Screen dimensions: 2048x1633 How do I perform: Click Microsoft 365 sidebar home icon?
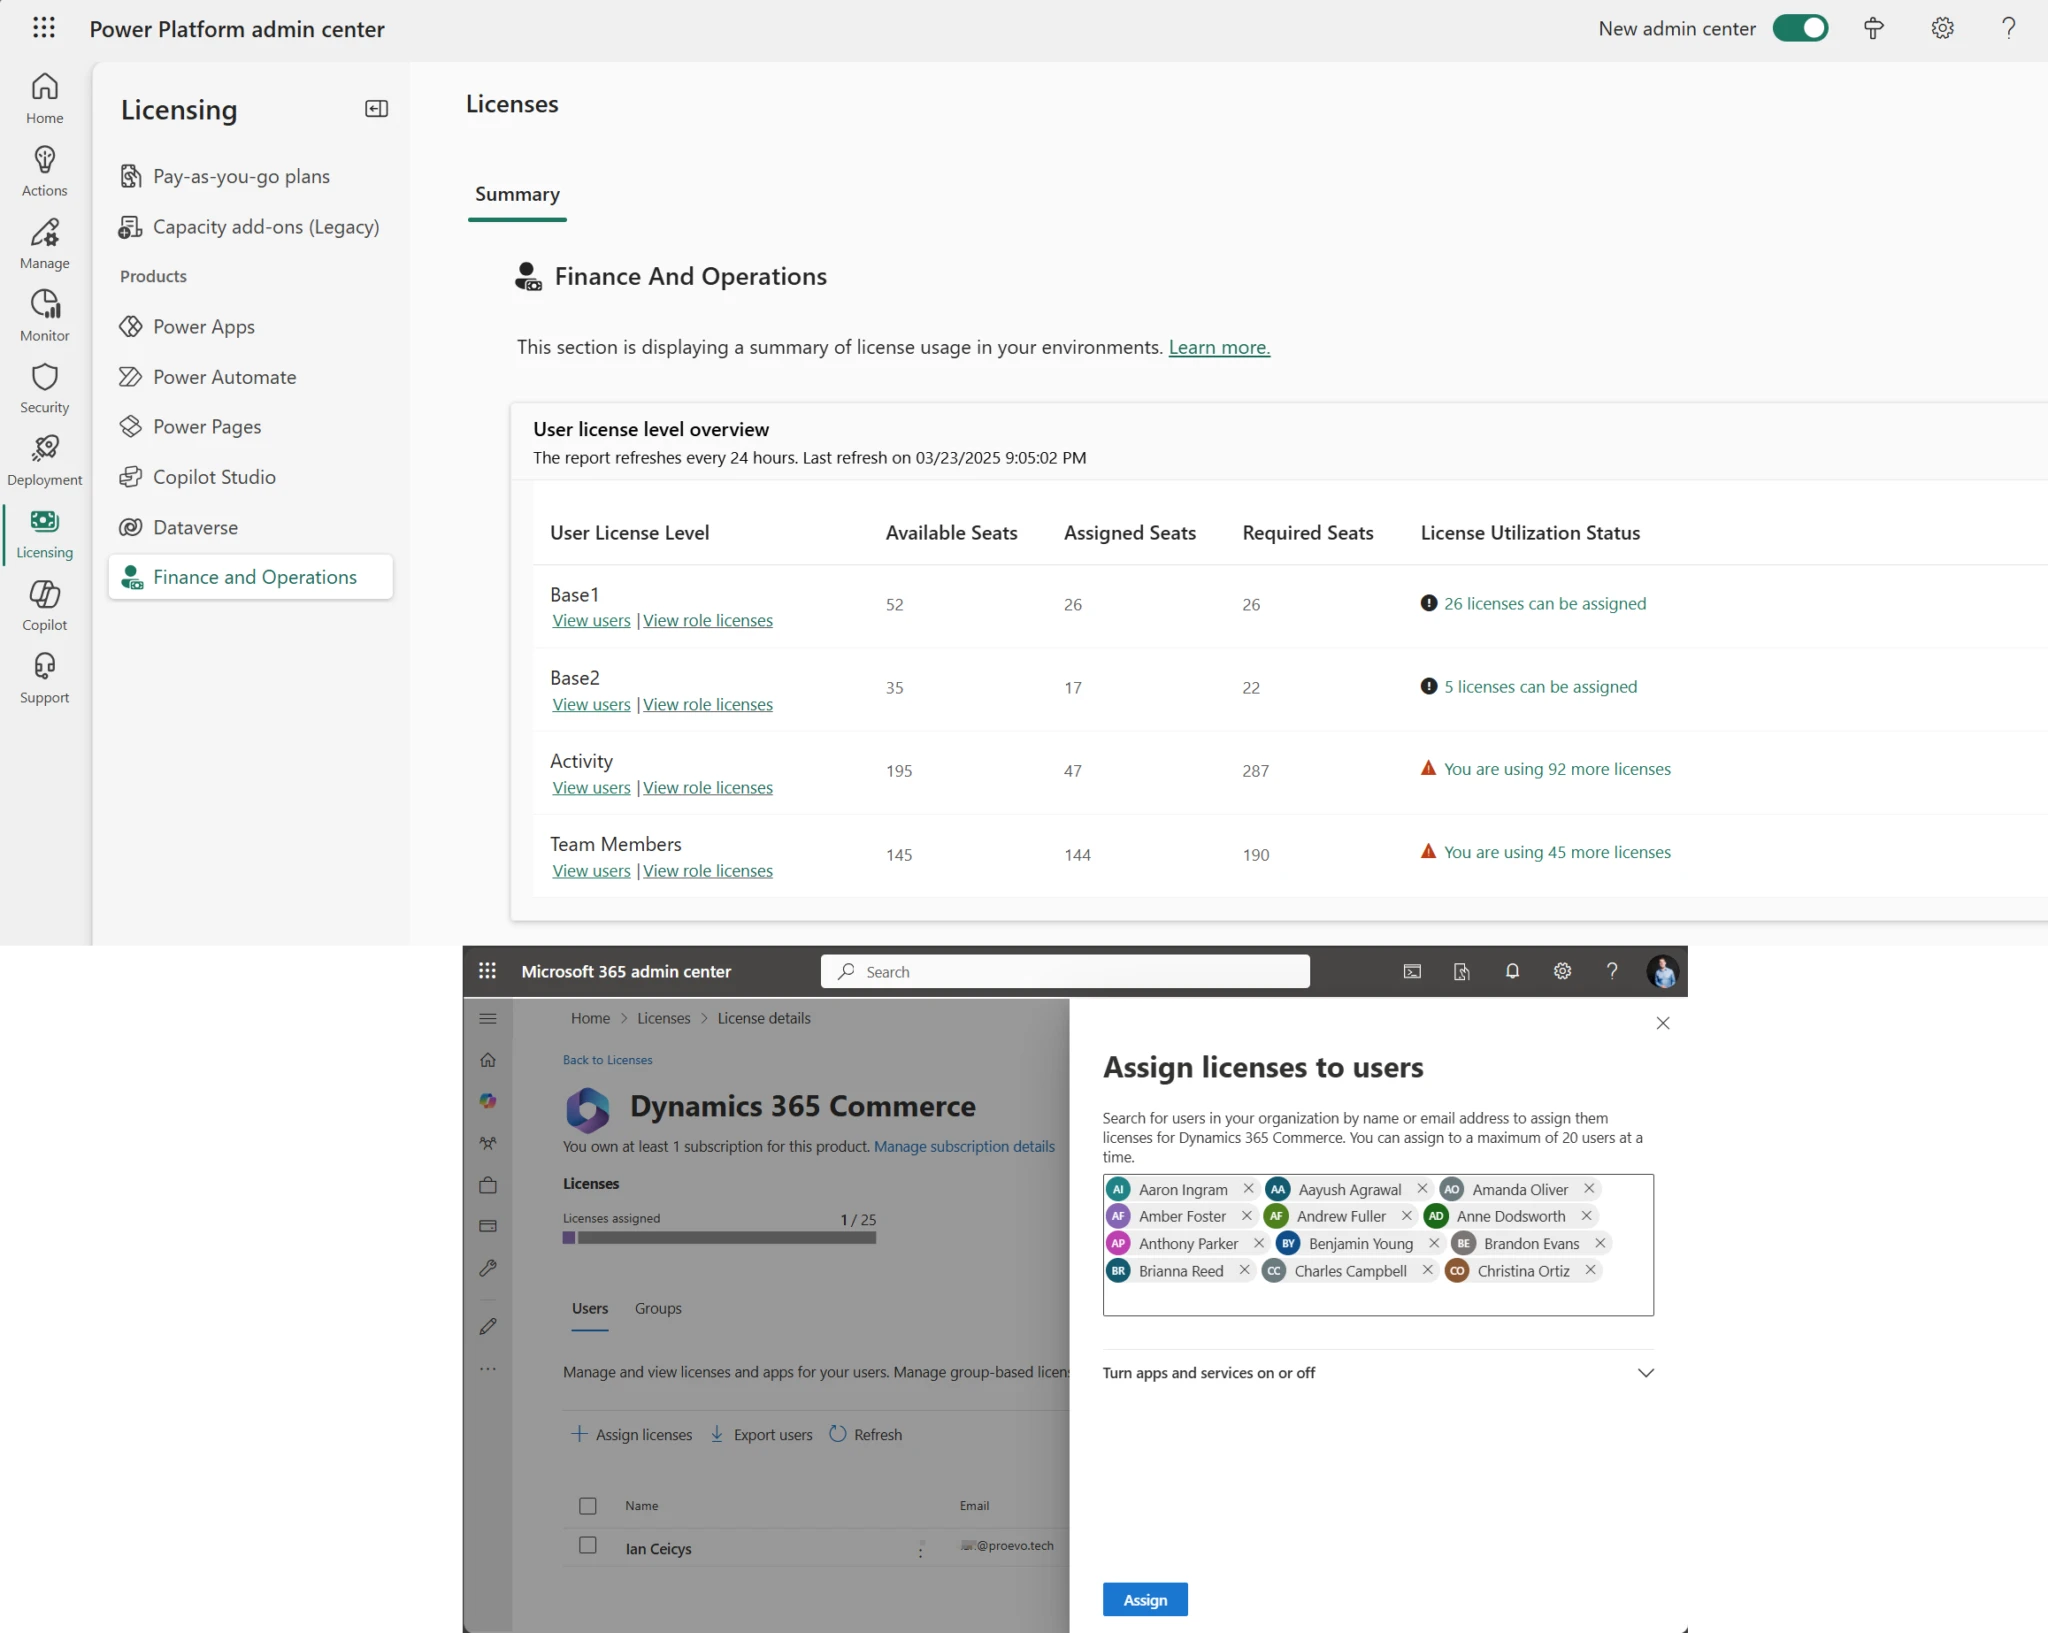click(x=488, y=1060)
